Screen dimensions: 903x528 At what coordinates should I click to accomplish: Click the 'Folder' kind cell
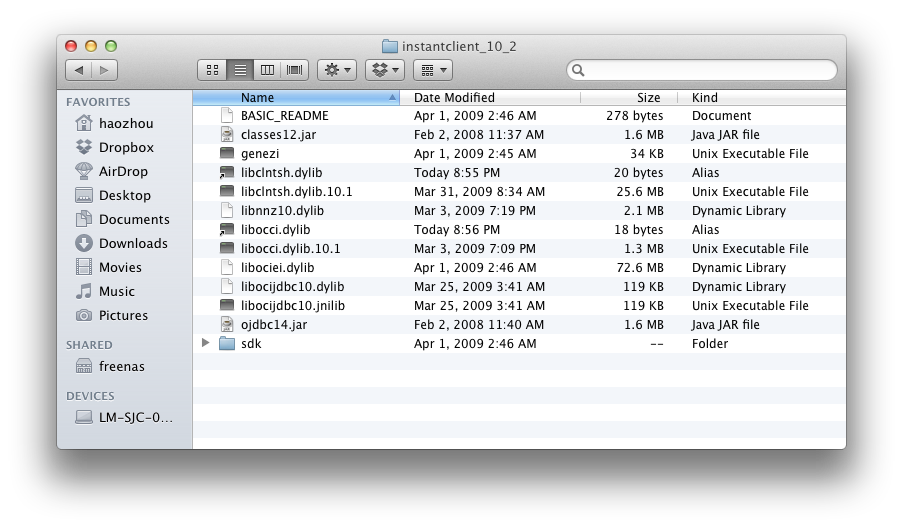point(710,344)
